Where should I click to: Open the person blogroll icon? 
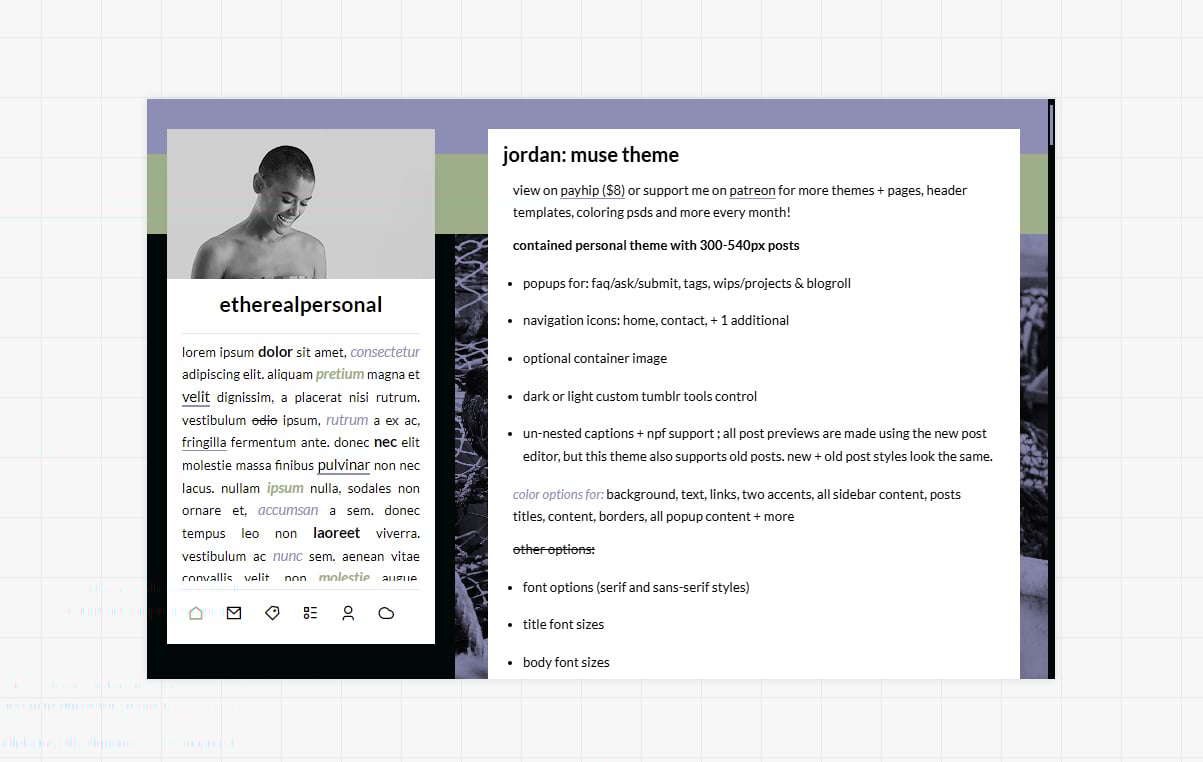point(348,613)
